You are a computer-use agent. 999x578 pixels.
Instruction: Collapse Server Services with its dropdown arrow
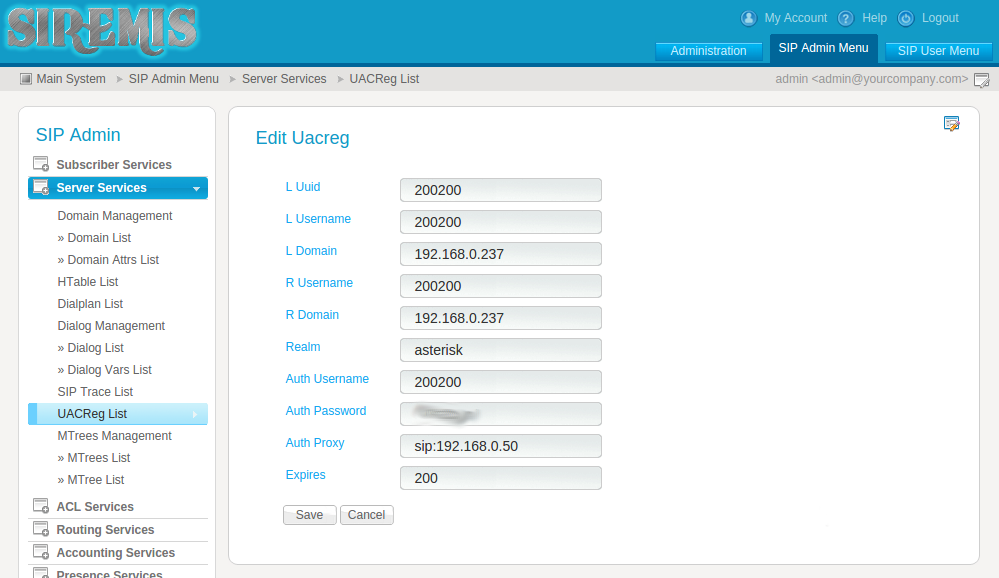pyautogui.click(x=196, y=189)
